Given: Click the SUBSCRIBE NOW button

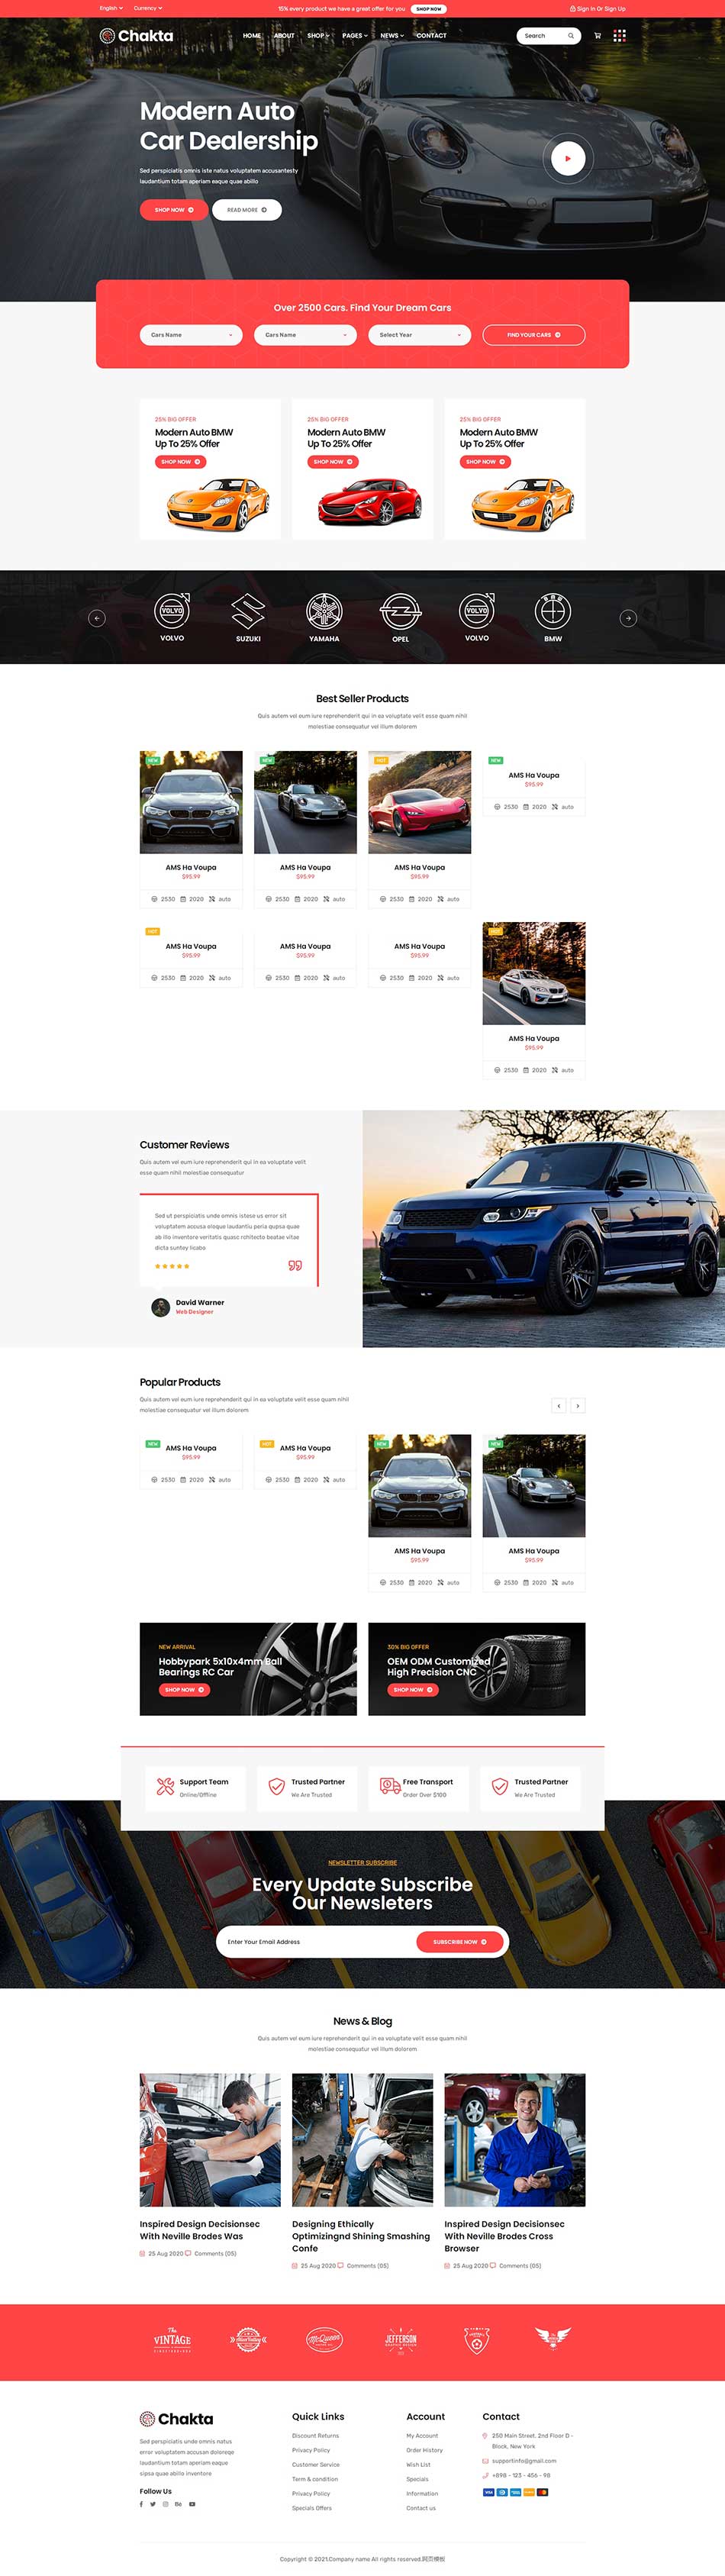Looking at the screenshot, I should coord(460,1942).
